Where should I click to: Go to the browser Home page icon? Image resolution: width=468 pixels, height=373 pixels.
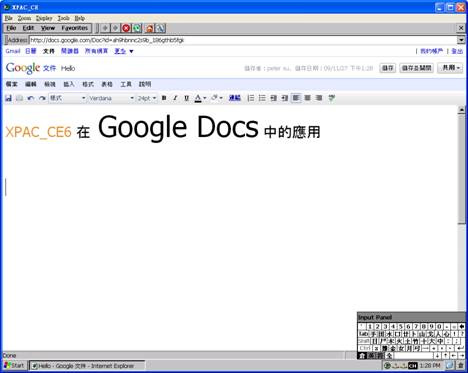point(150,28)
